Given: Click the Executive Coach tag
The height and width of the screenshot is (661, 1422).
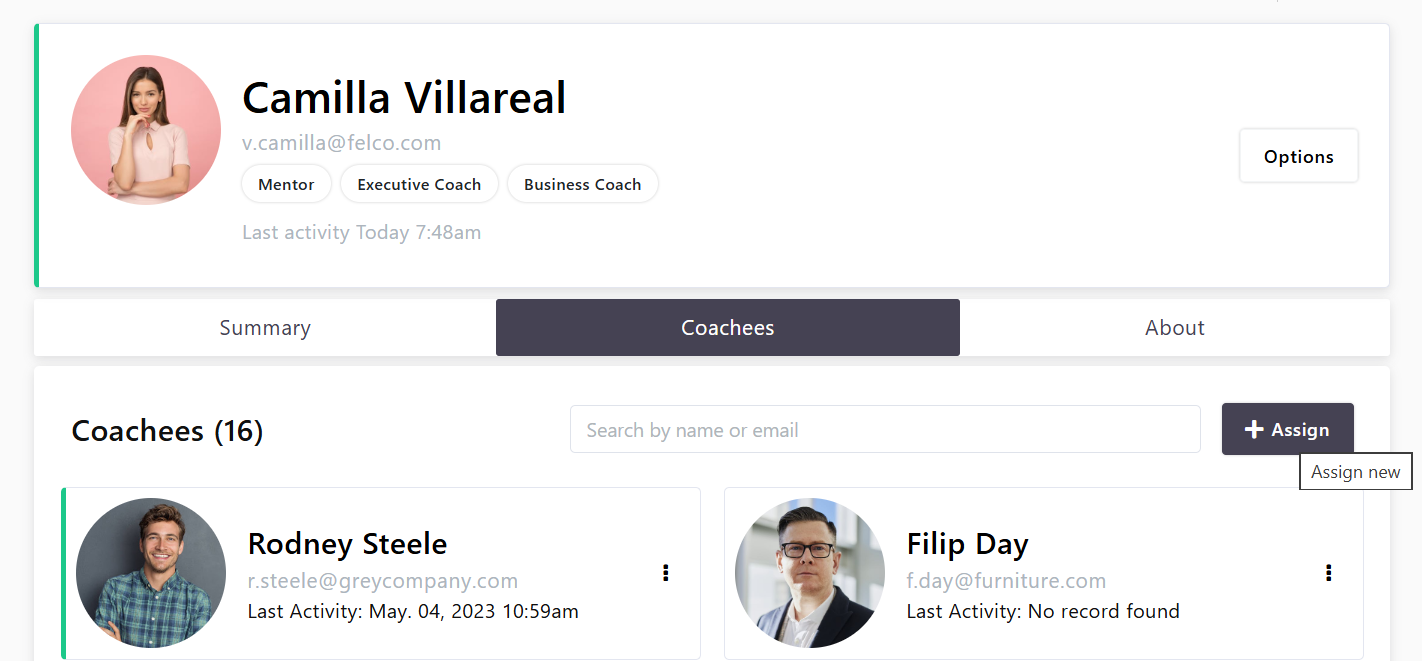Looking at the screenshot, I should [x=419, y=184].
